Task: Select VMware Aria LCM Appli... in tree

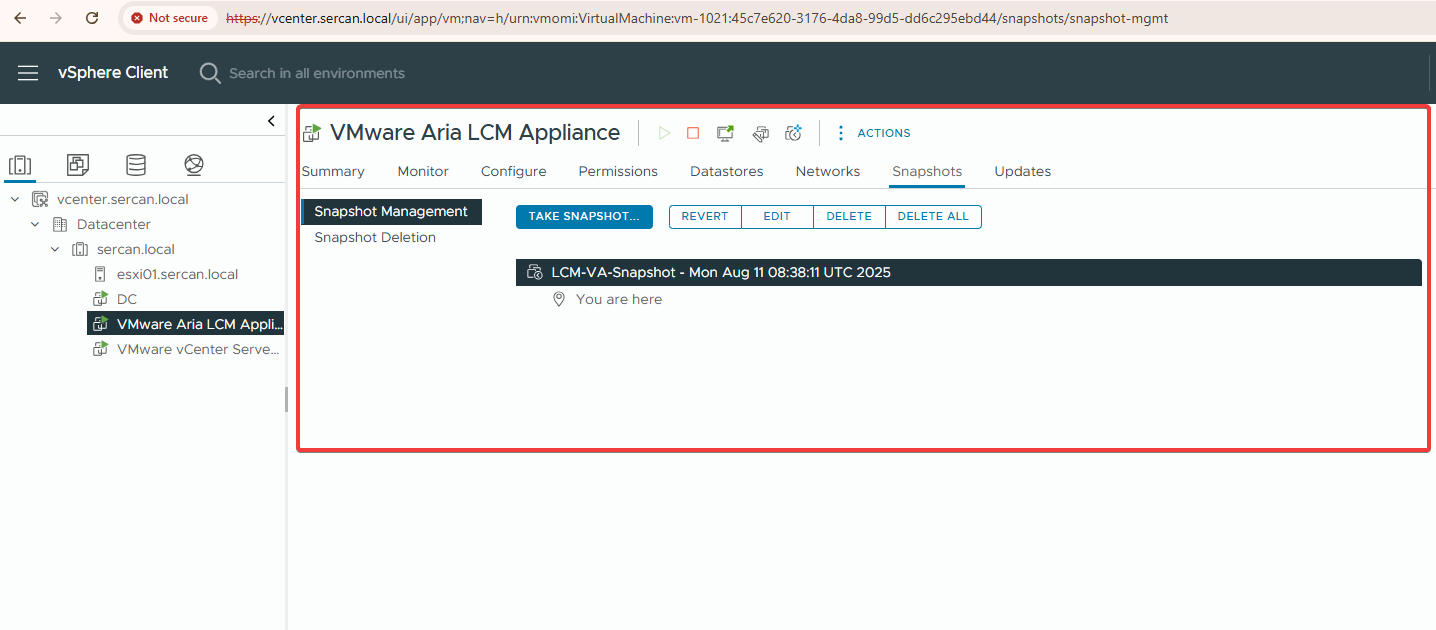Action: (x=200, y=324)
